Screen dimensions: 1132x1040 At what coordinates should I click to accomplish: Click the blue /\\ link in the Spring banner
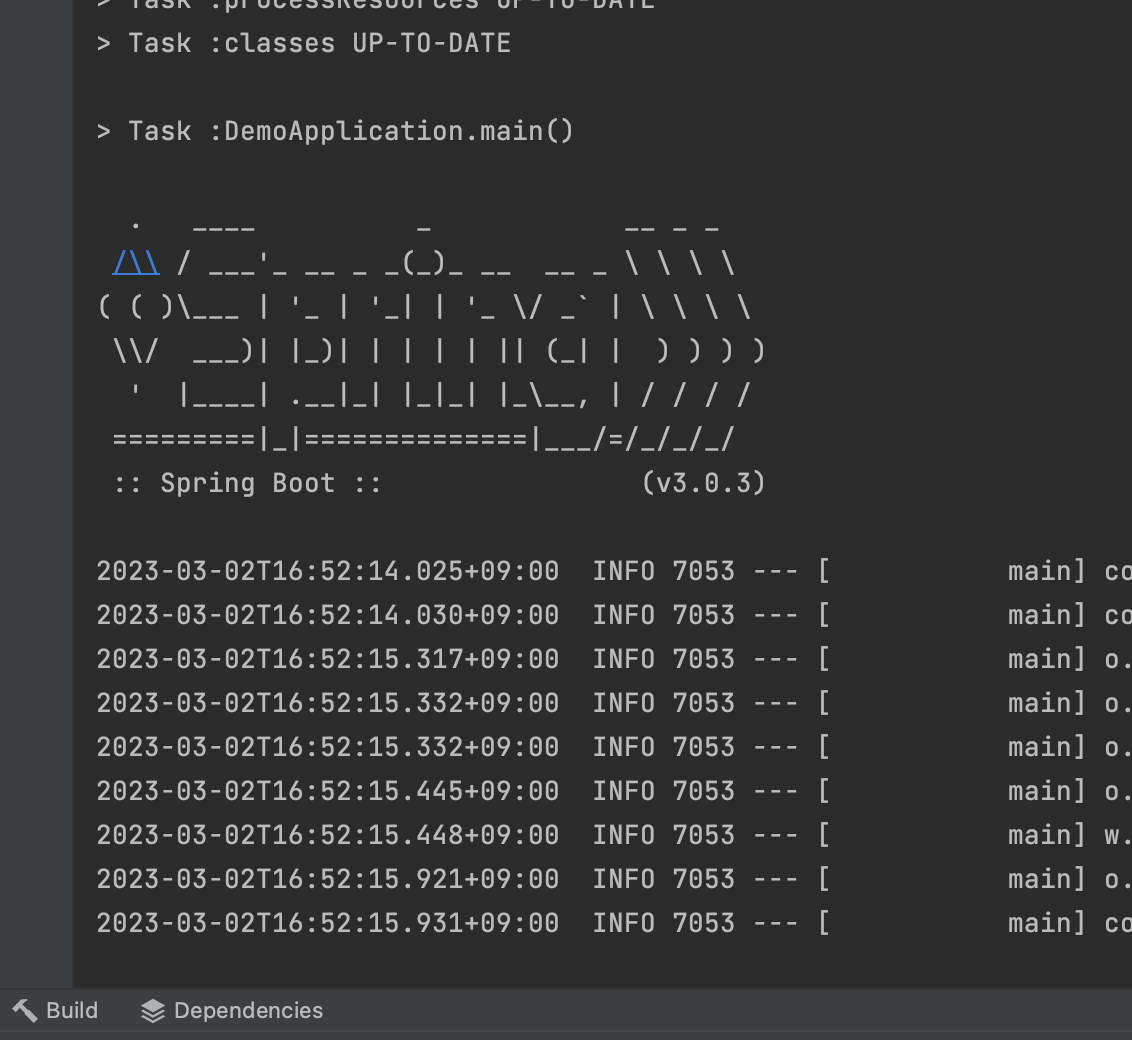pyautogui.click(x=136, y=263)
